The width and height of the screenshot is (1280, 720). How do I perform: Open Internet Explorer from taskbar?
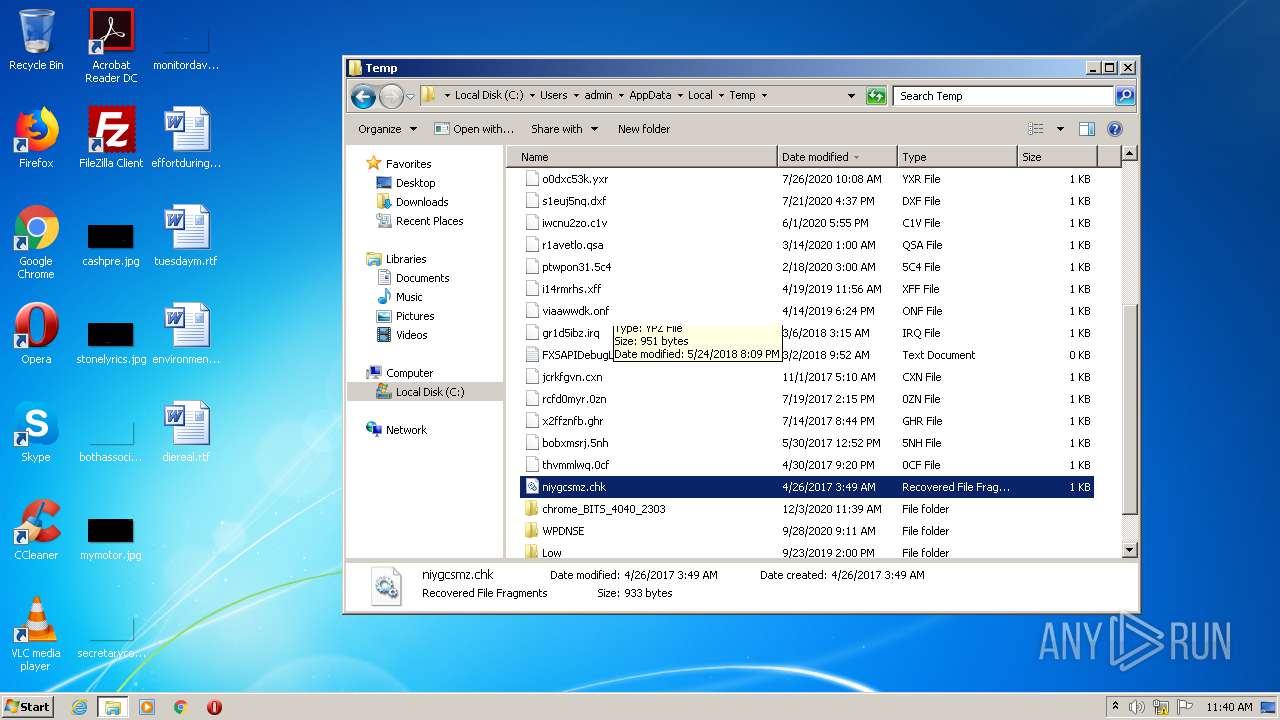79,707
